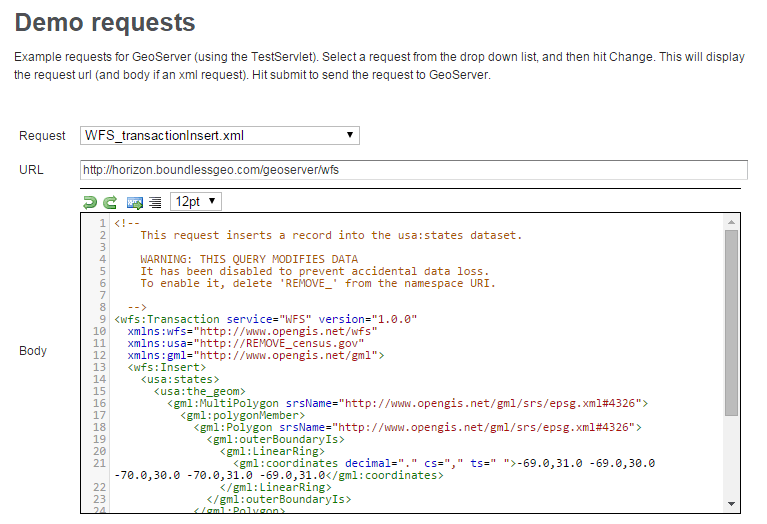Click the Demo requests page heading
This screenshot has width=767, height=524.
[x=105, y=21]
